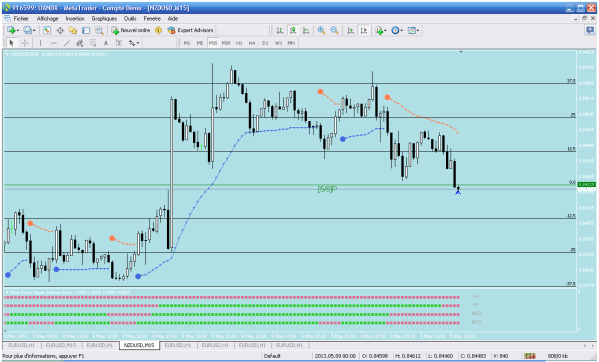Screen dimensions: 599x362
Task: Expand the New Chart dropdown arrow
Action: pyautogui.click(x=18, y=31)
